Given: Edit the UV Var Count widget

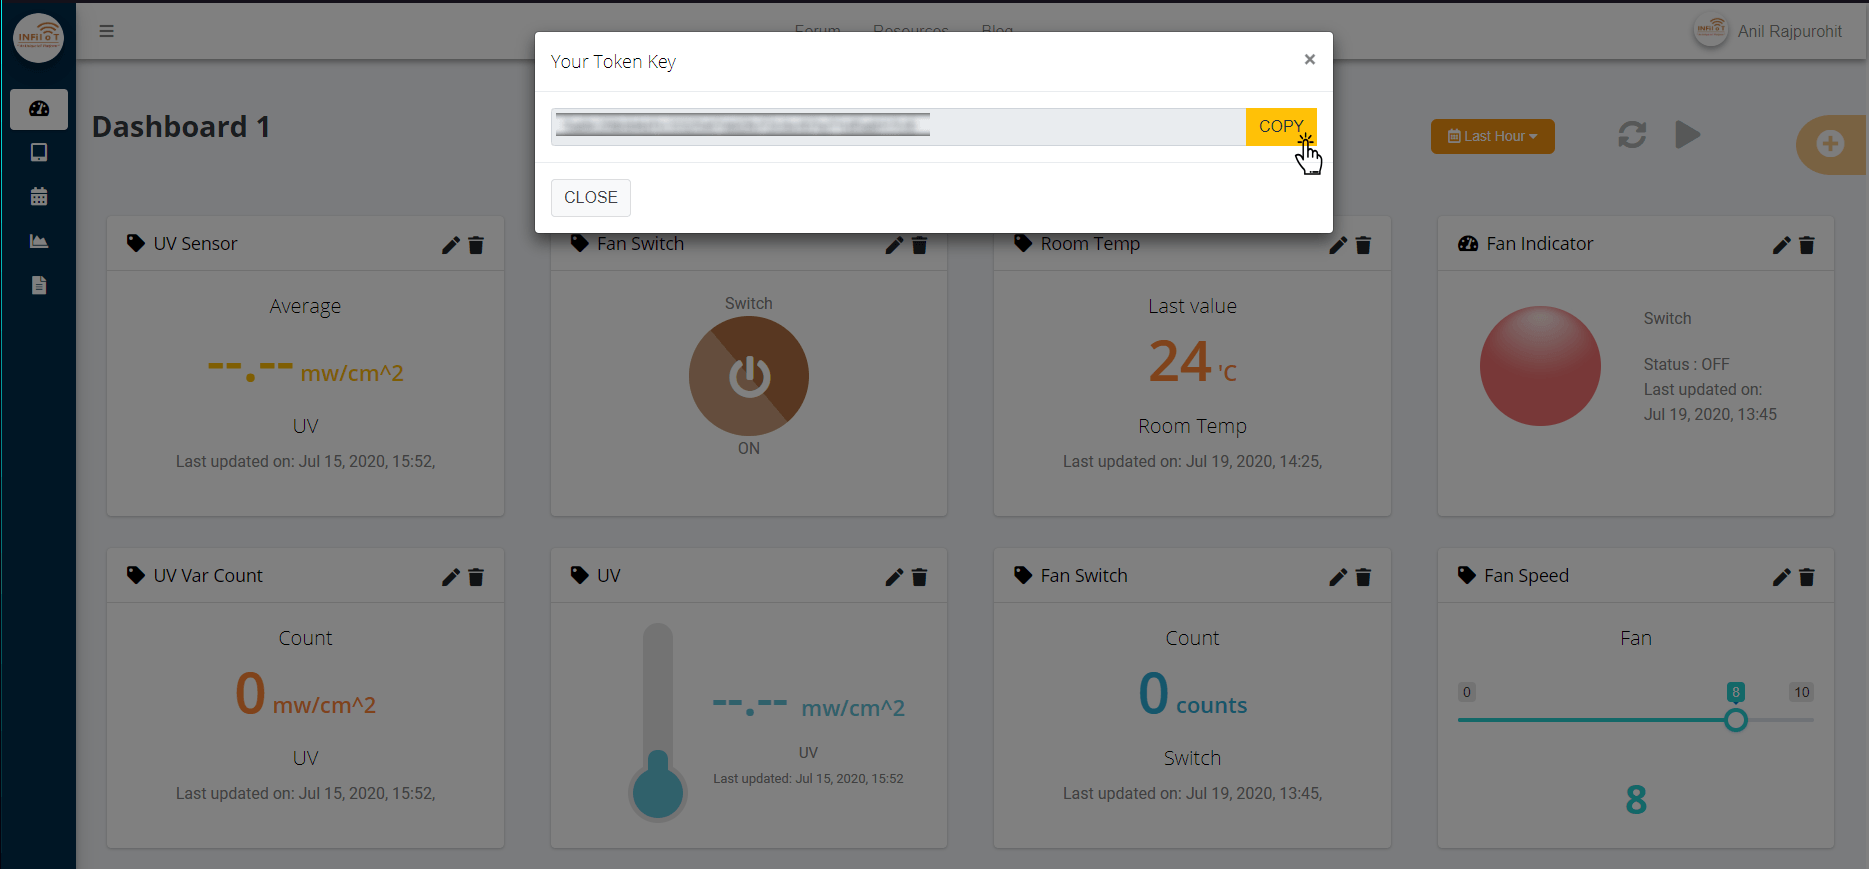Looking at the screenshot, I should click(x=451, y=577).
